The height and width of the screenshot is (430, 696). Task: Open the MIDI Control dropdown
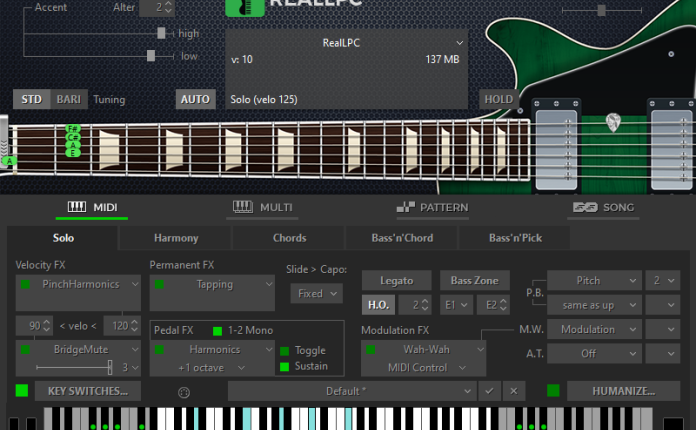[x=426, y=368]
